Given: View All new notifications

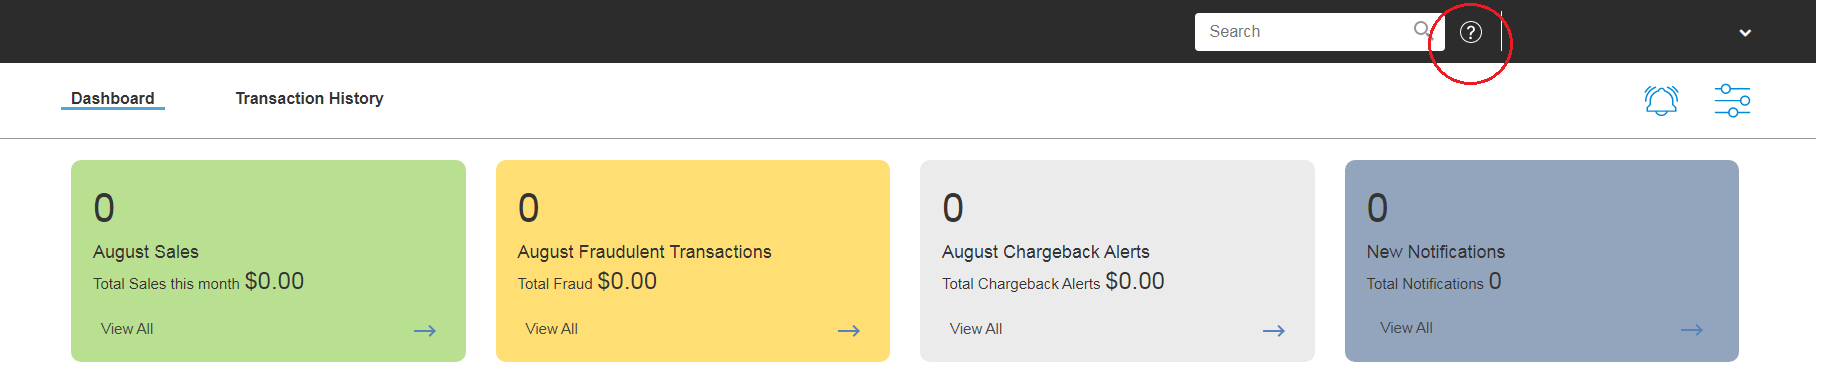Looking at the screenshot, I should click(x=1406, y=328).
